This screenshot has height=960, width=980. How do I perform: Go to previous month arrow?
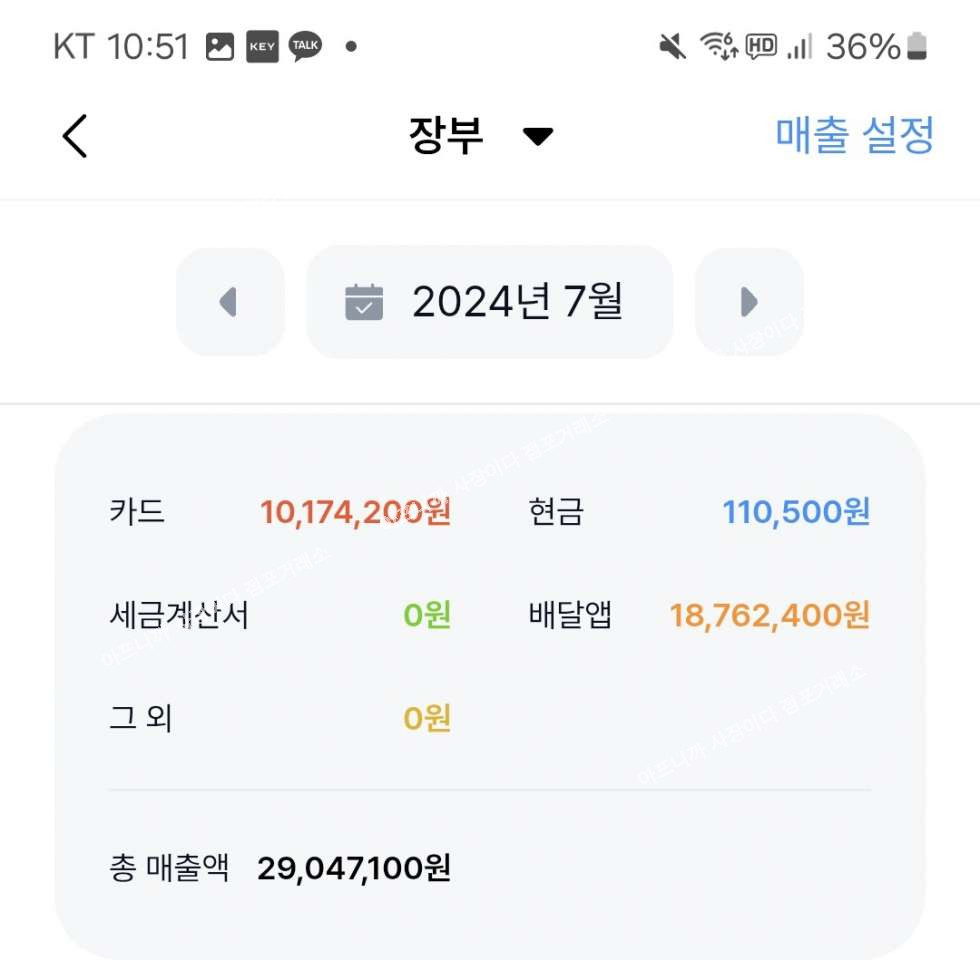230,302
